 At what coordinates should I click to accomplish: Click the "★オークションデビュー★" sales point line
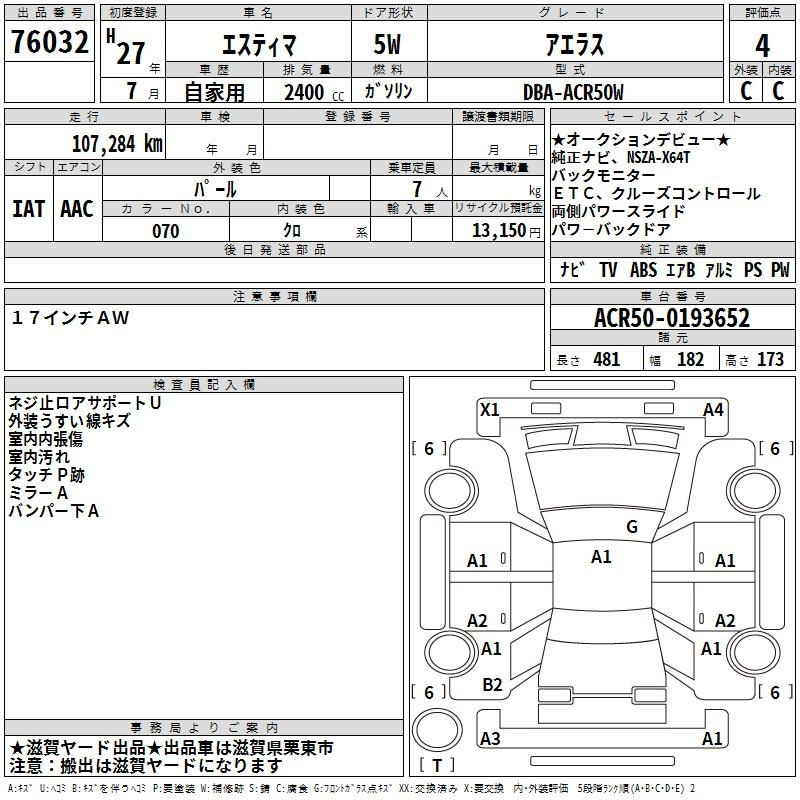pyautogui.click(x=641, y=139)
